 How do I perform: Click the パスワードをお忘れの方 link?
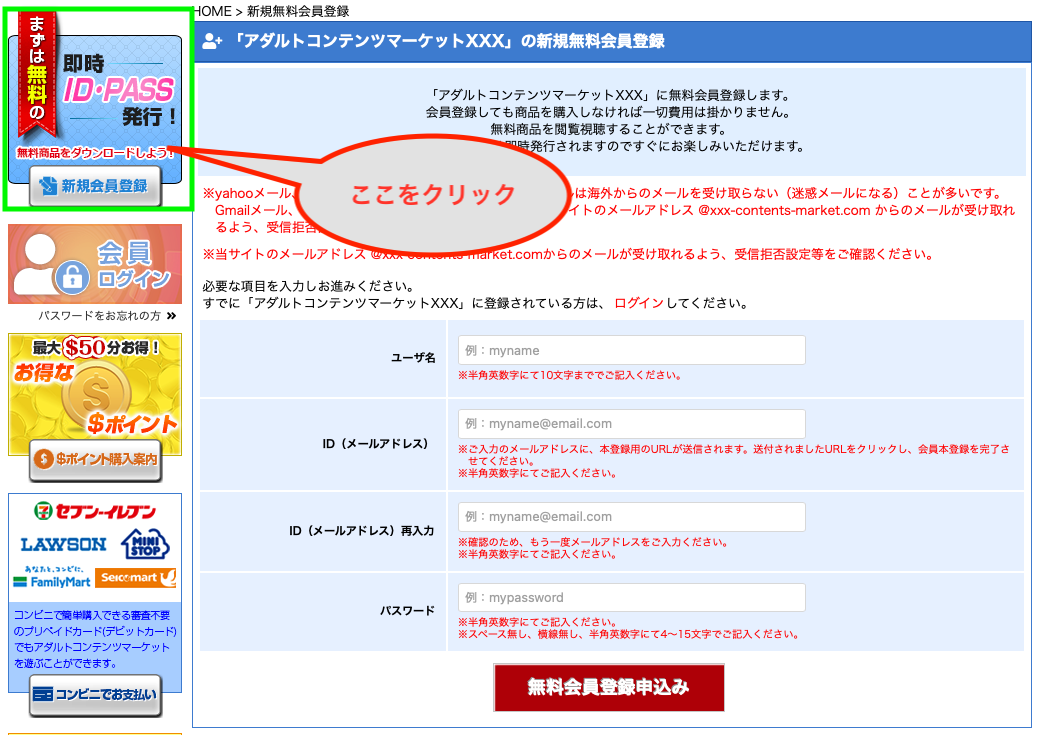click(x=99, y=316)
